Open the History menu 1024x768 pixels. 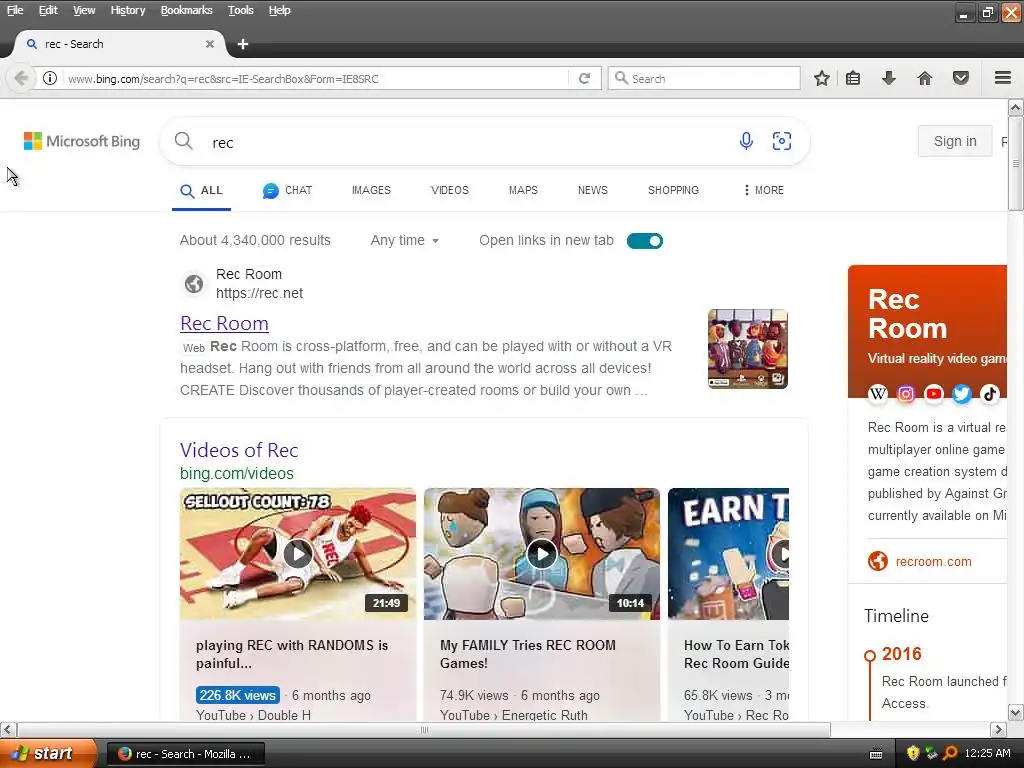point(128,10)
